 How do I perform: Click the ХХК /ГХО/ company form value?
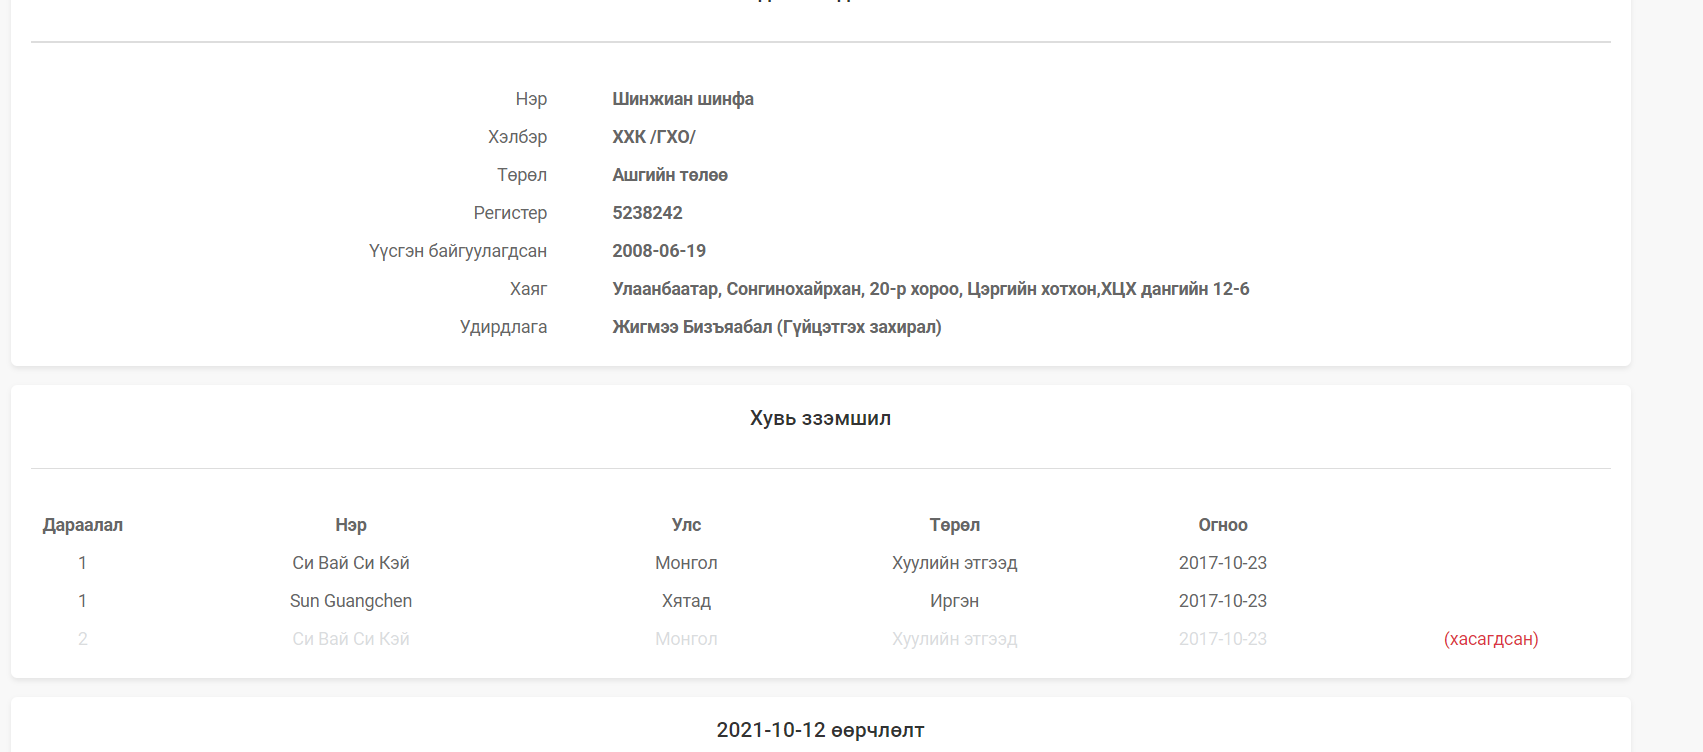tap(653, 137)
